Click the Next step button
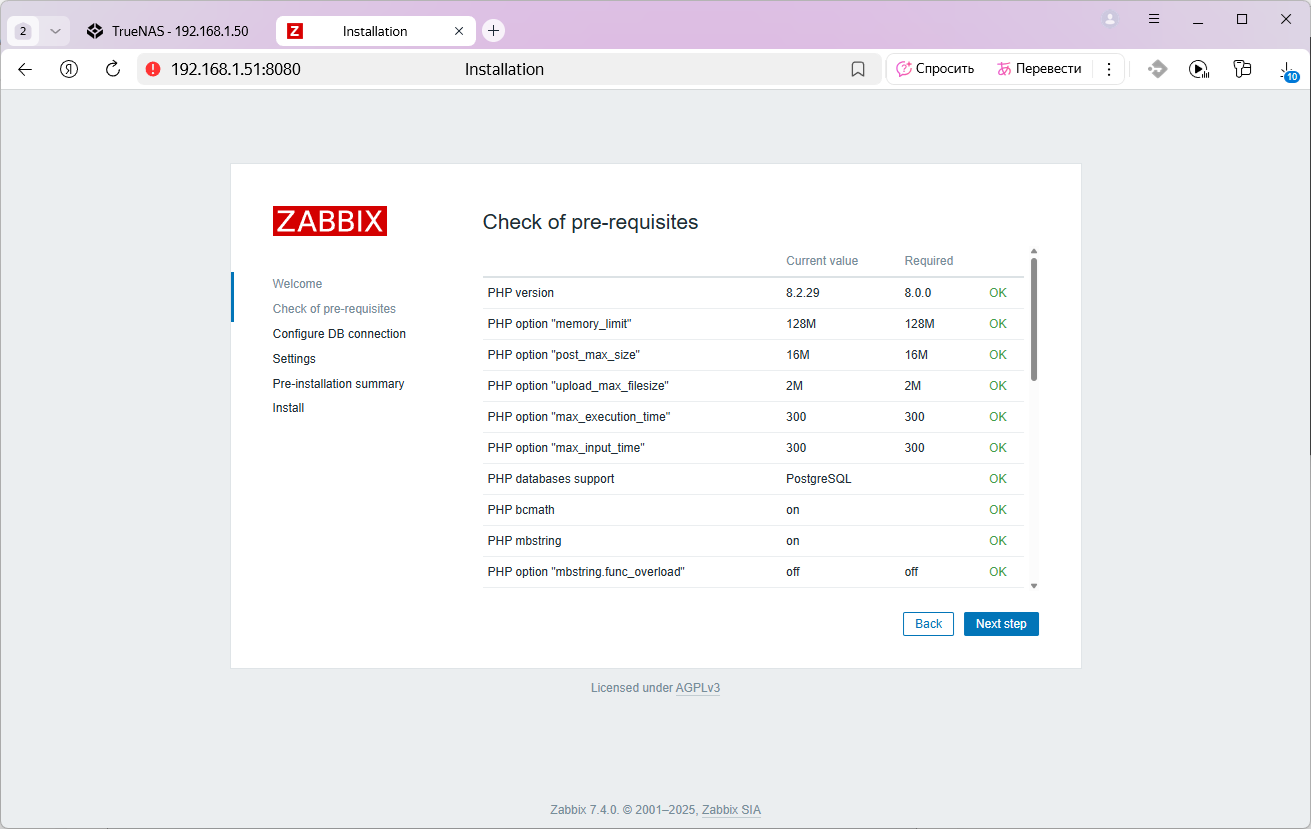The height and width of the screenshot is (829, 1311). 1001,624
